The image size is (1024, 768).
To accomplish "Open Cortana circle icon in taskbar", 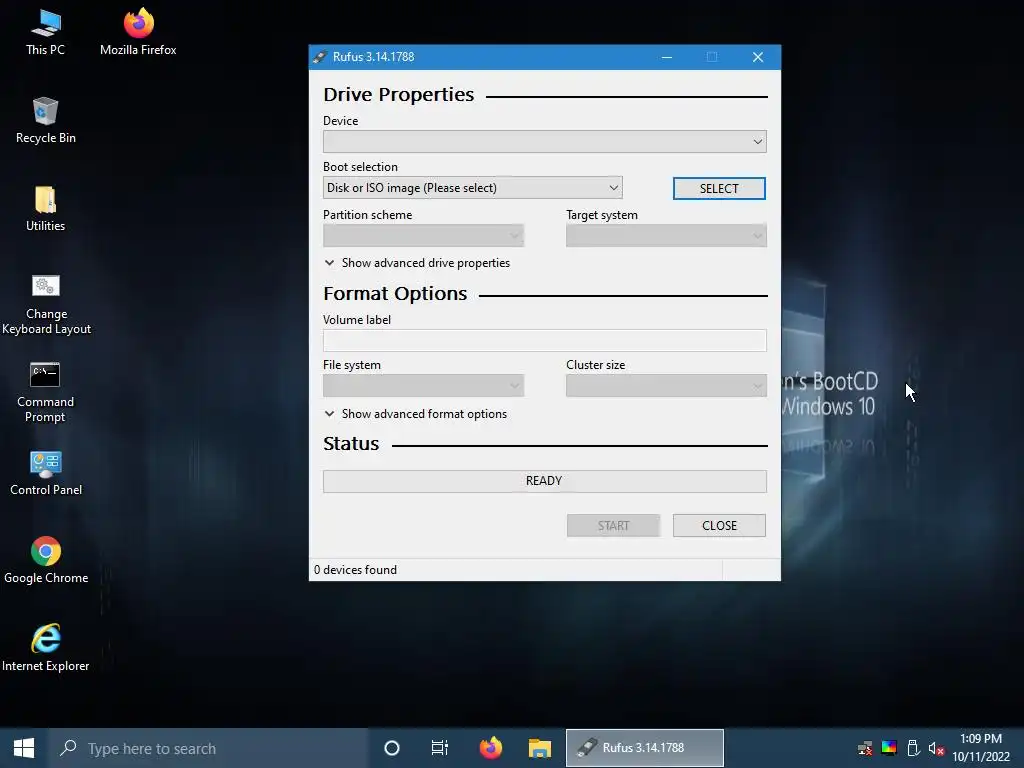I will click(392, 748).
